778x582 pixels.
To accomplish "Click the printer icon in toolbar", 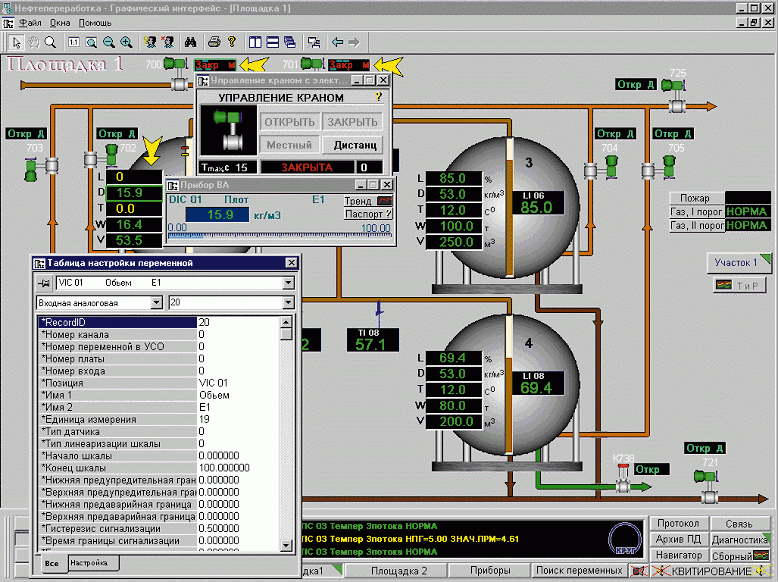I will [213, 42].
